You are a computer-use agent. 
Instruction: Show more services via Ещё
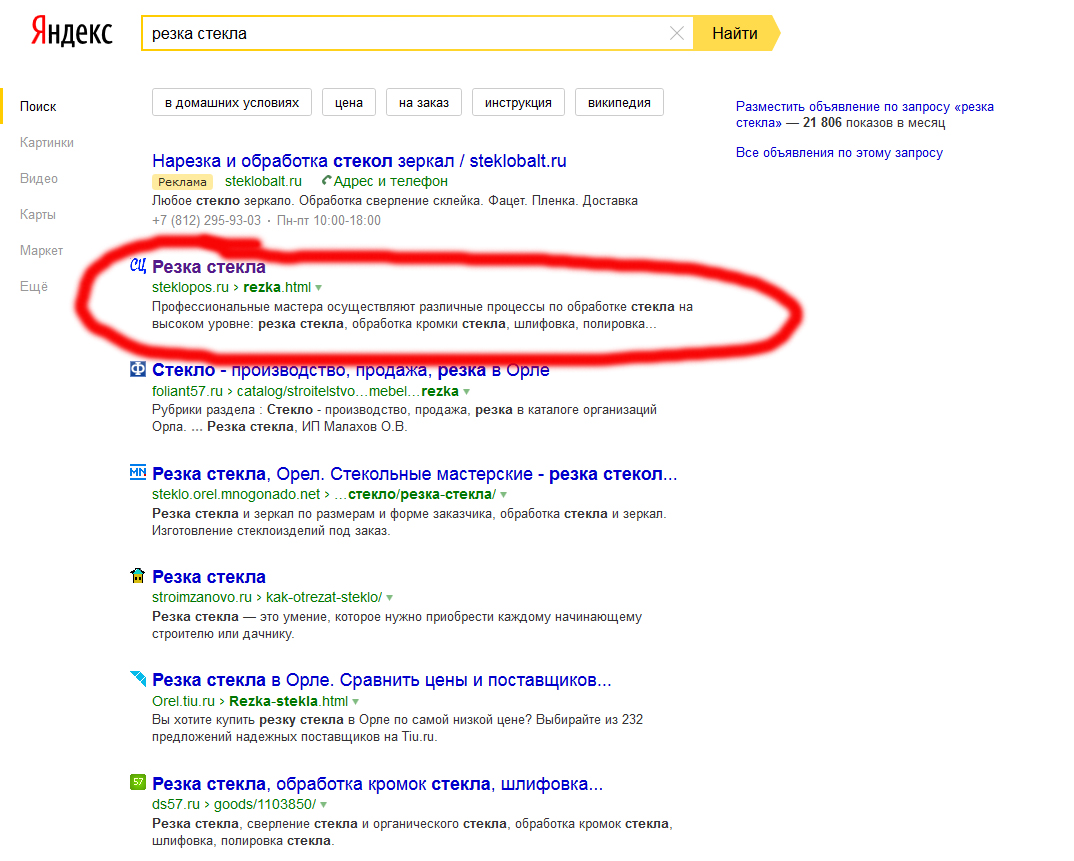34,286
